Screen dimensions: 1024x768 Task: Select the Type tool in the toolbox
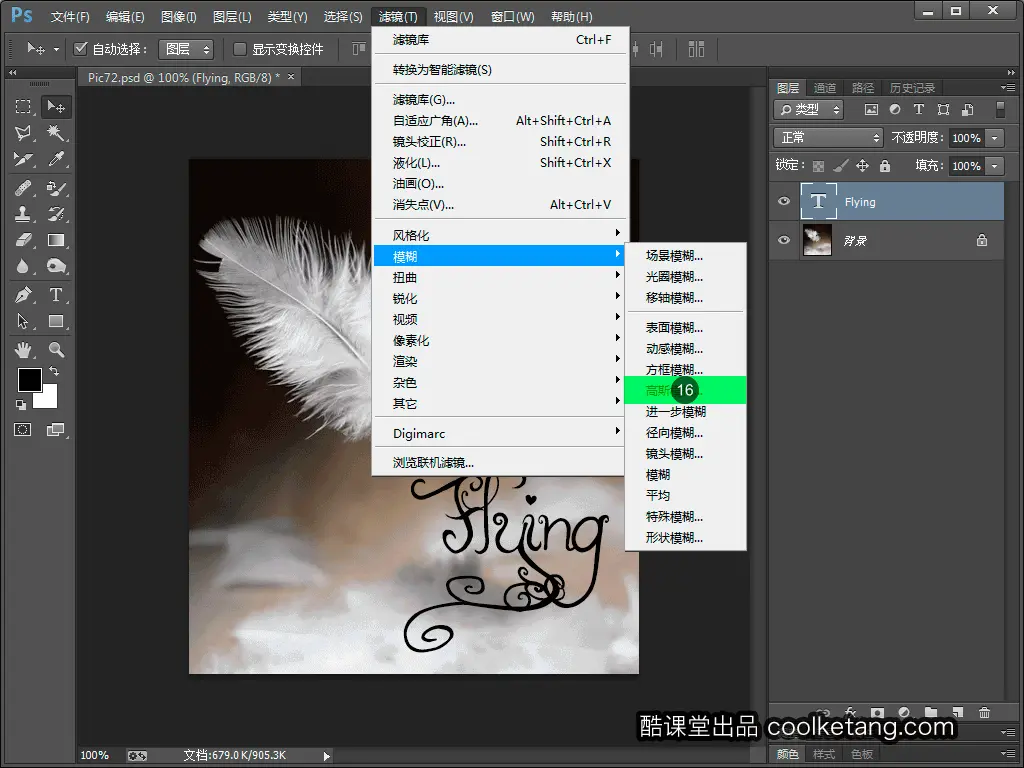tap(56, 295)
